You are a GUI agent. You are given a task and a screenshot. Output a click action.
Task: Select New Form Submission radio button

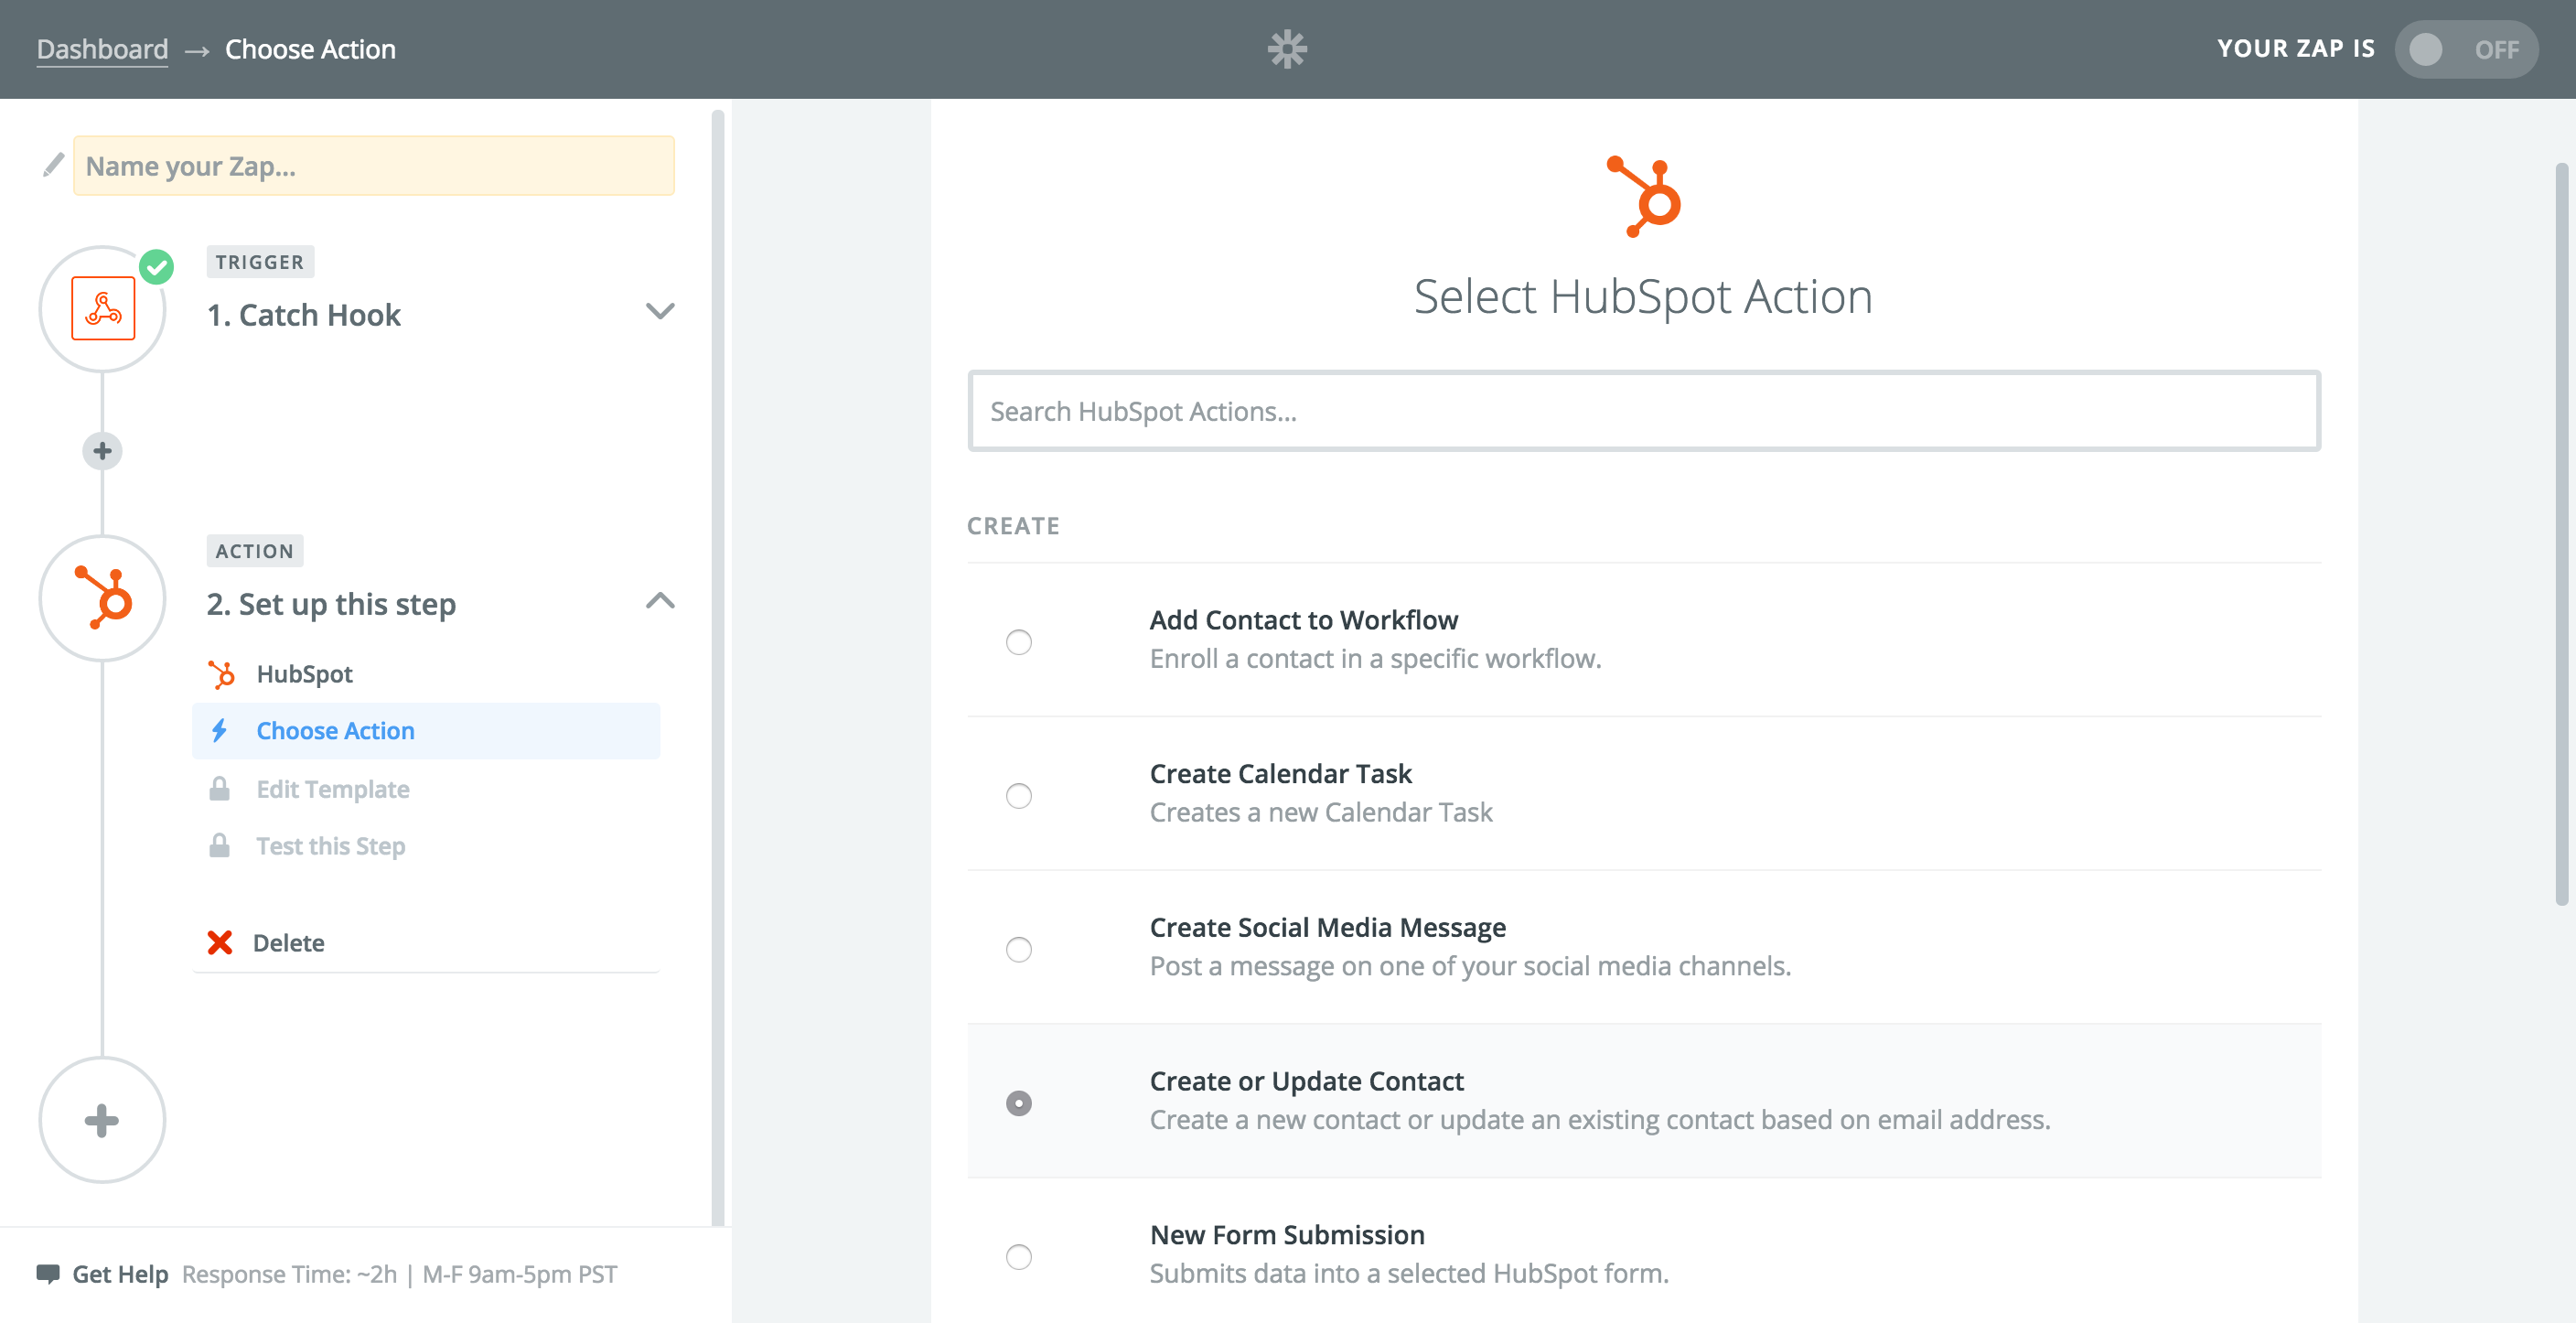pyautogui.click(x=1018, y=1256)
